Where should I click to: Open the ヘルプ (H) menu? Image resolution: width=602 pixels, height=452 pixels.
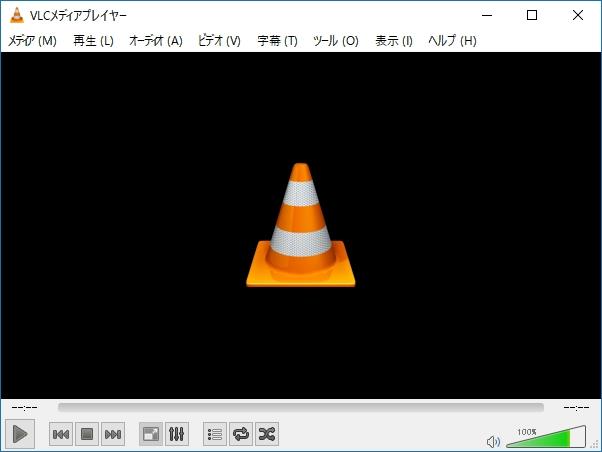(x=452, y=40)
